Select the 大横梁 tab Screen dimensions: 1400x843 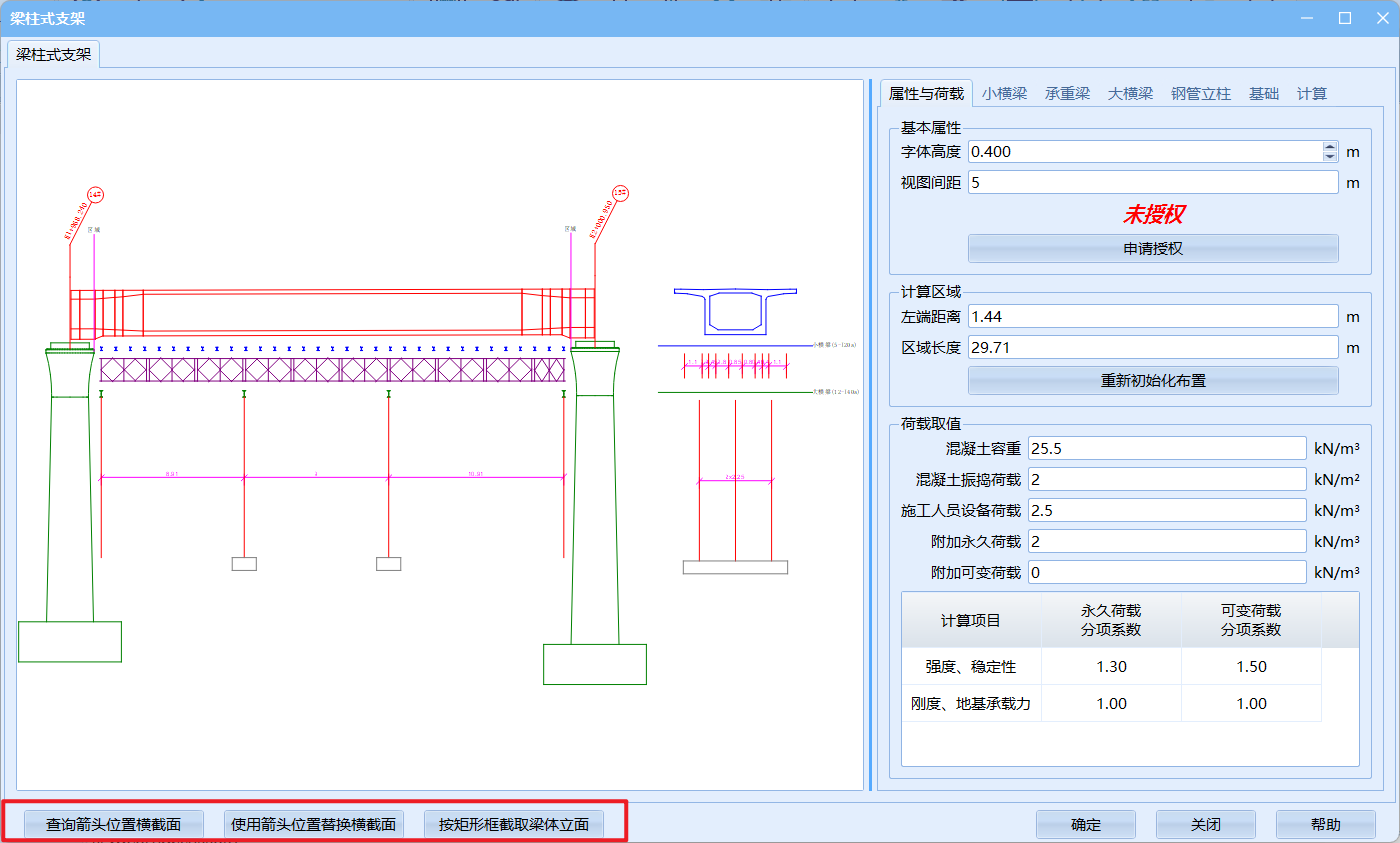coord(1130,94)
